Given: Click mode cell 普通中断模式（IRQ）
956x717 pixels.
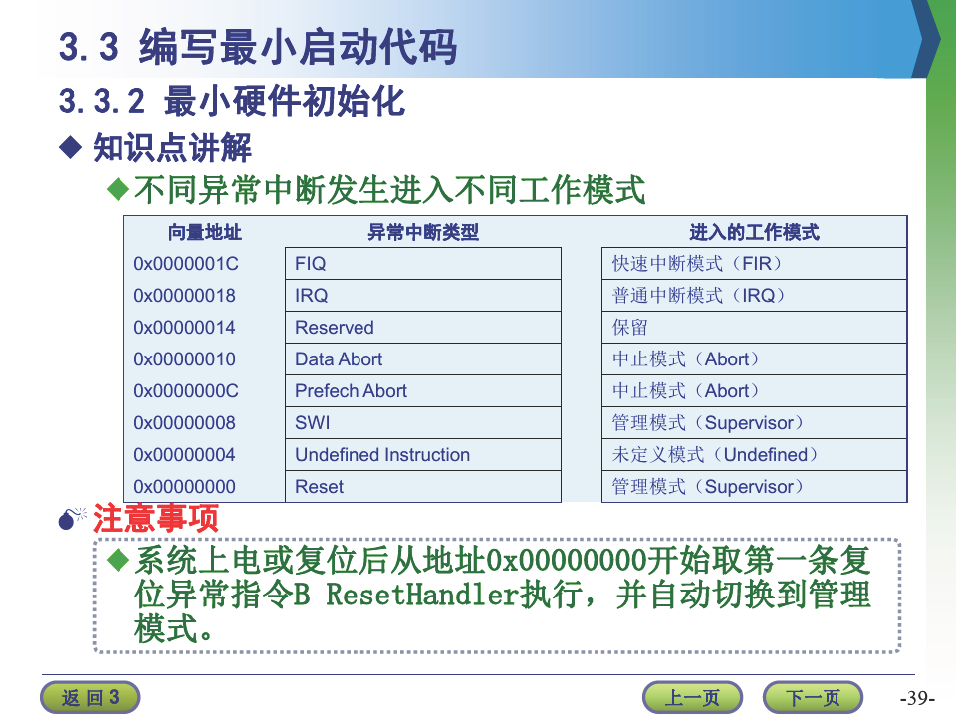Looking at the screenshot, I should (x=754, y=296).
